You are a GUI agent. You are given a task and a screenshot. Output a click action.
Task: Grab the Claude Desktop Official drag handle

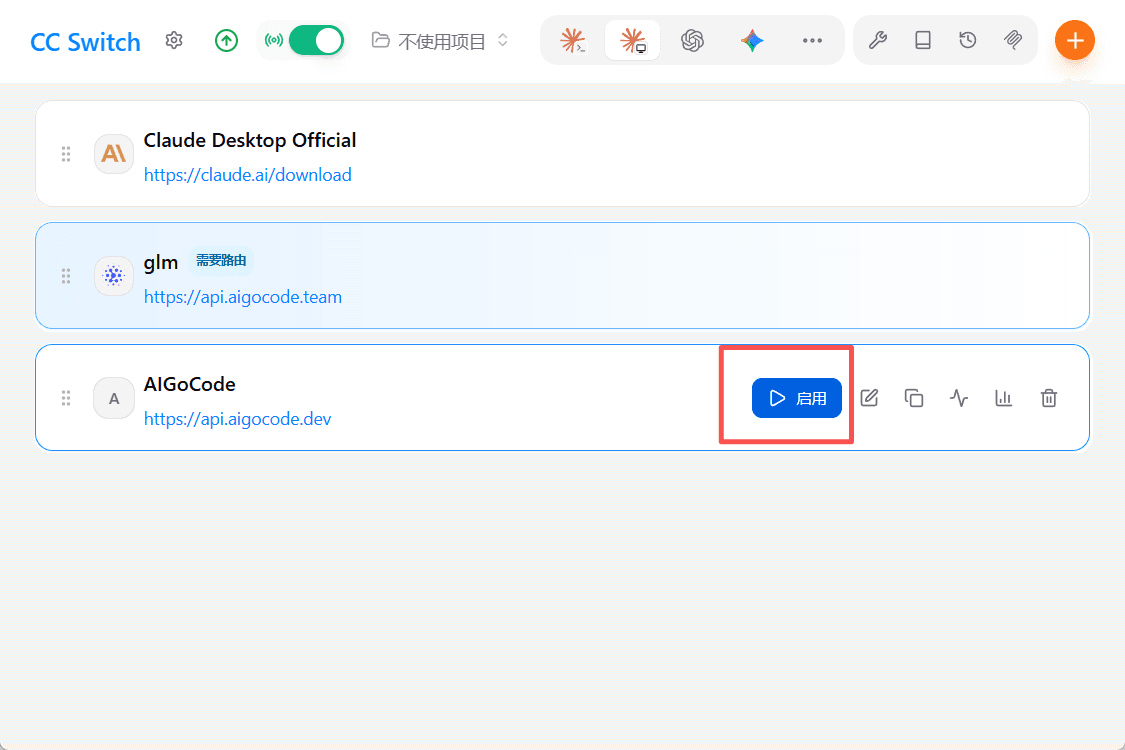click(66, 154)
